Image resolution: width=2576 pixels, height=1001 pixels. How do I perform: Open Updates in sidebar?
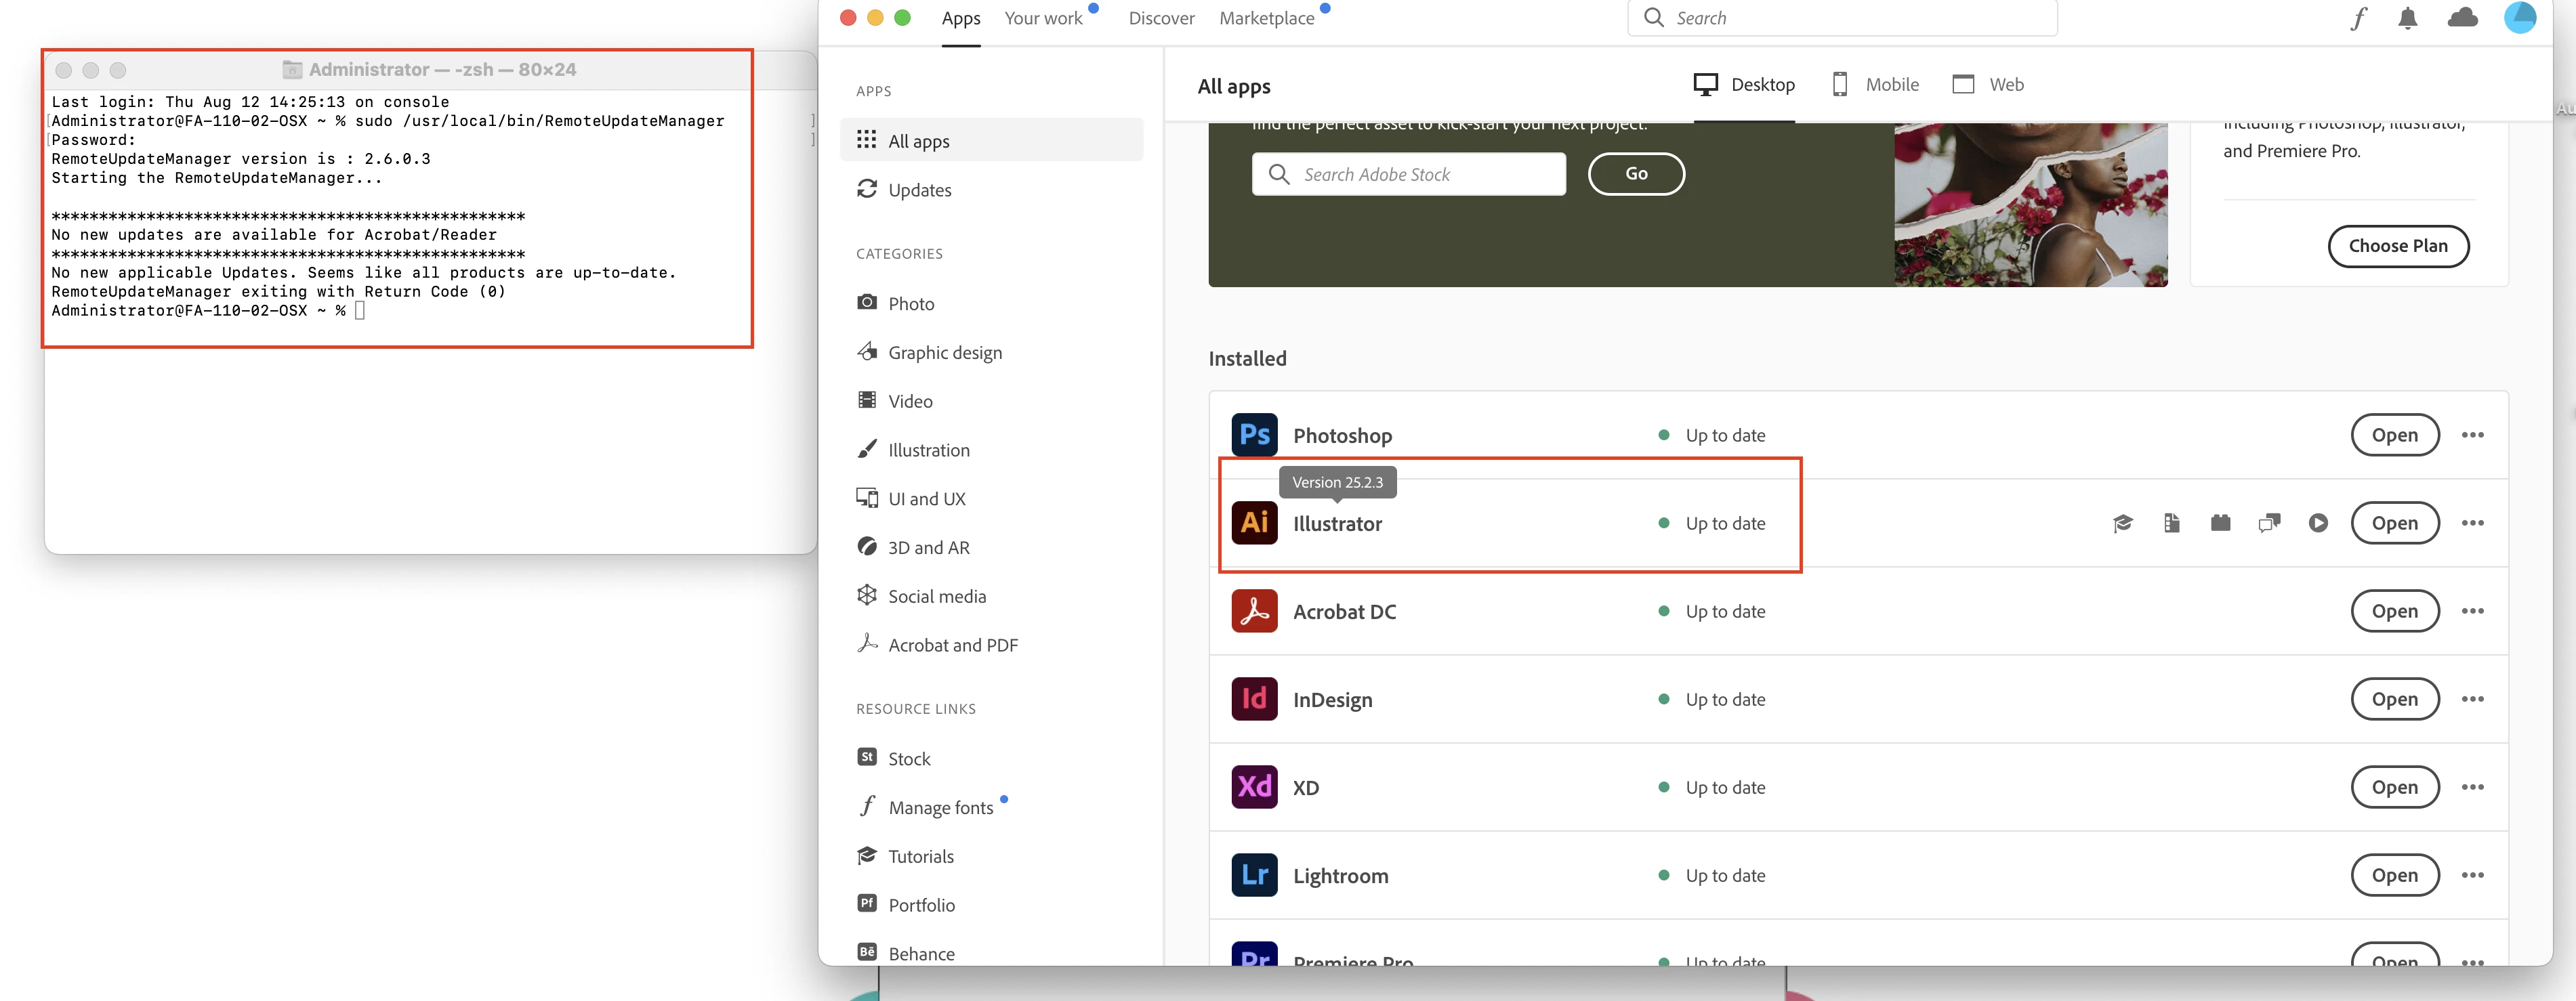pyautogui.click(x=904, y=189)
